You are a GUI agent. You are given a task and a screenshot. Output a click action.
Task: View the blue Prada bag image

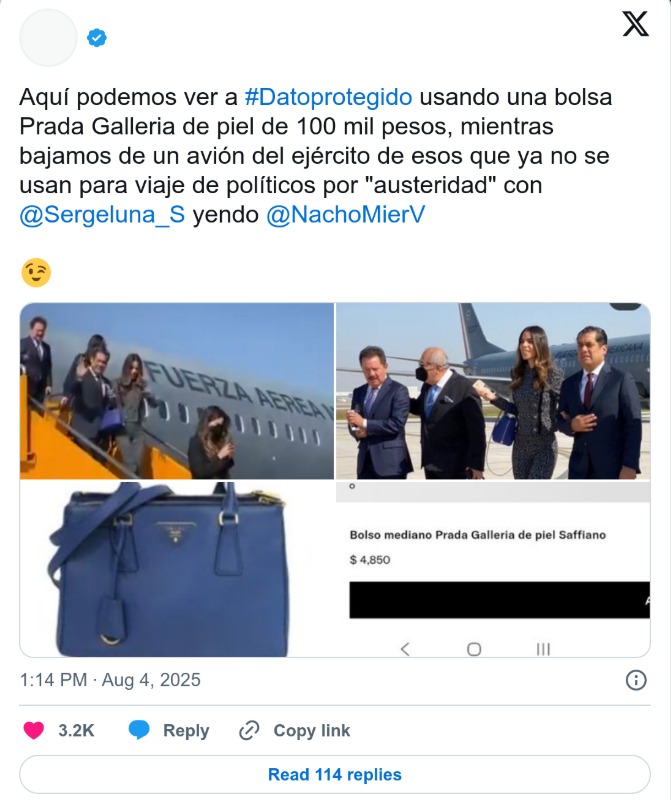(177, 569)
